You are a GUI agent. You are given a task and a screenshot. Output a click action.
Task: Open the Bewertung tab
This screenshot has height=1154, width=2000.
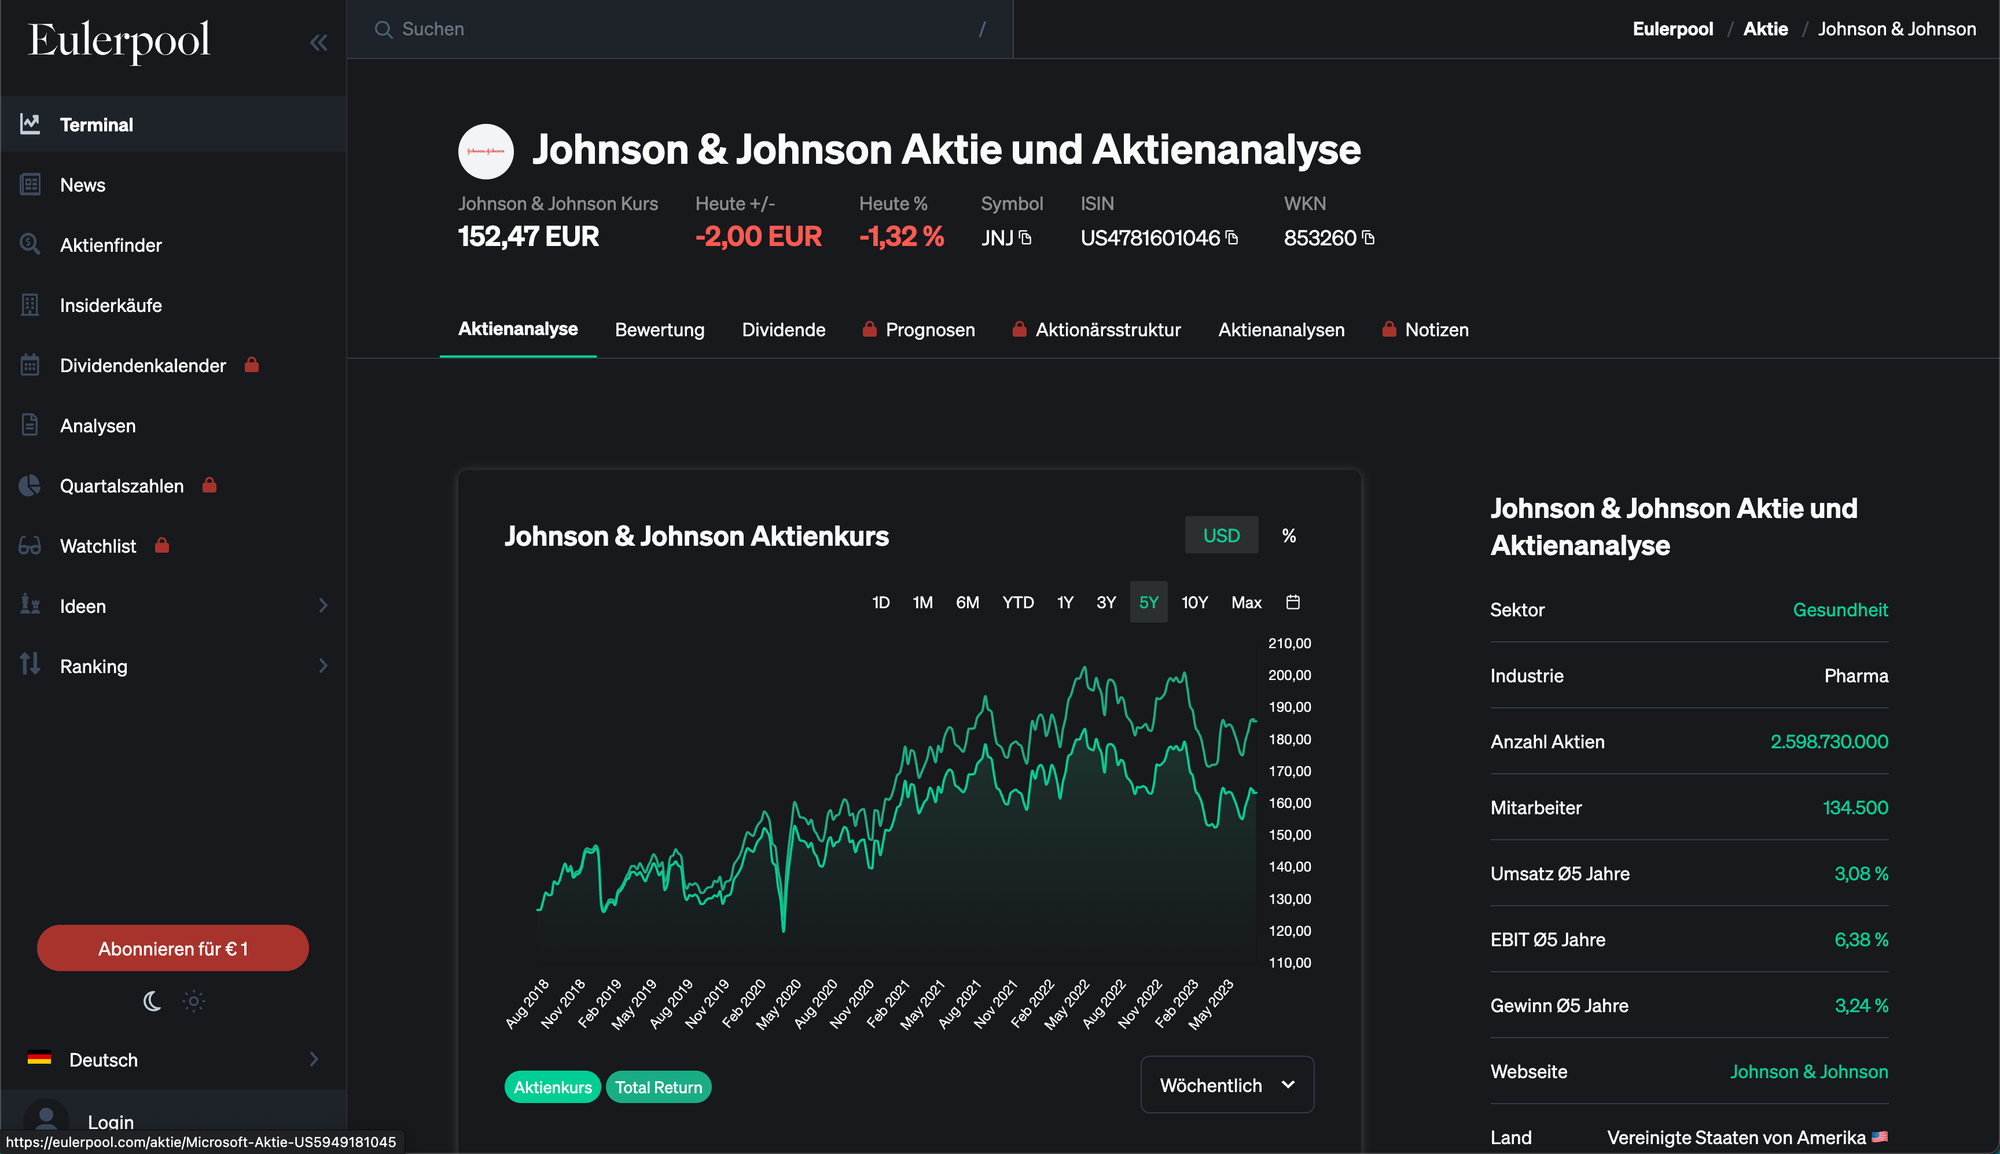click(x=659, y=330)
